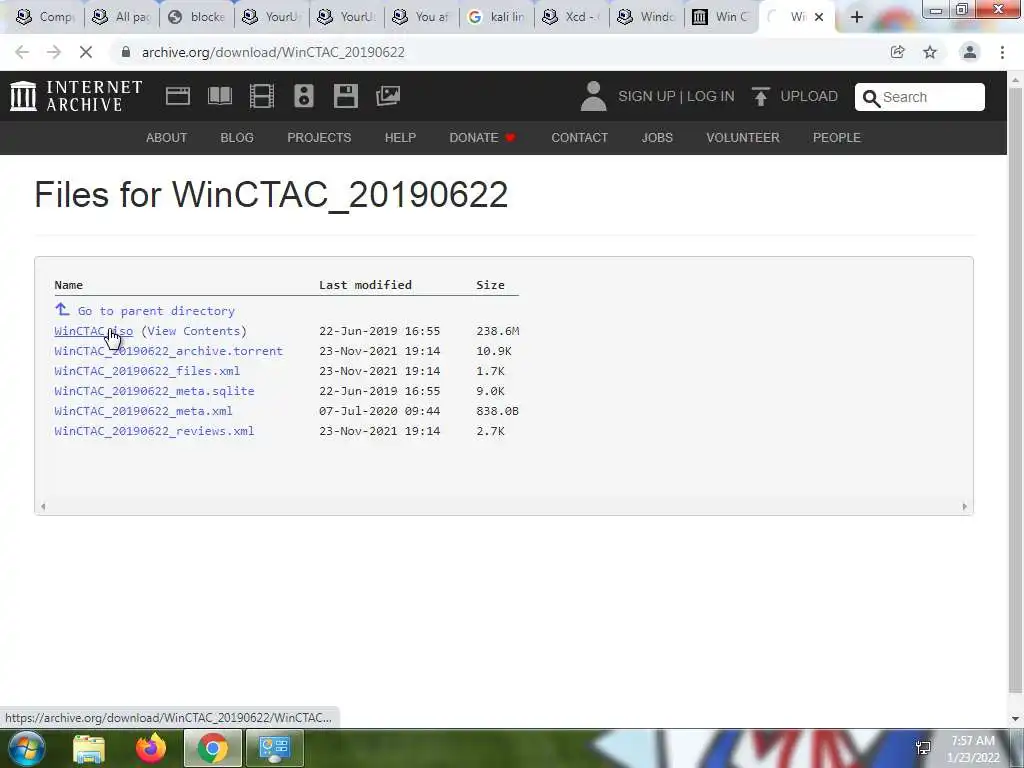This screenshot has width=1024, height=768.
Task: Open the Windows Start button
Action: 26,748
